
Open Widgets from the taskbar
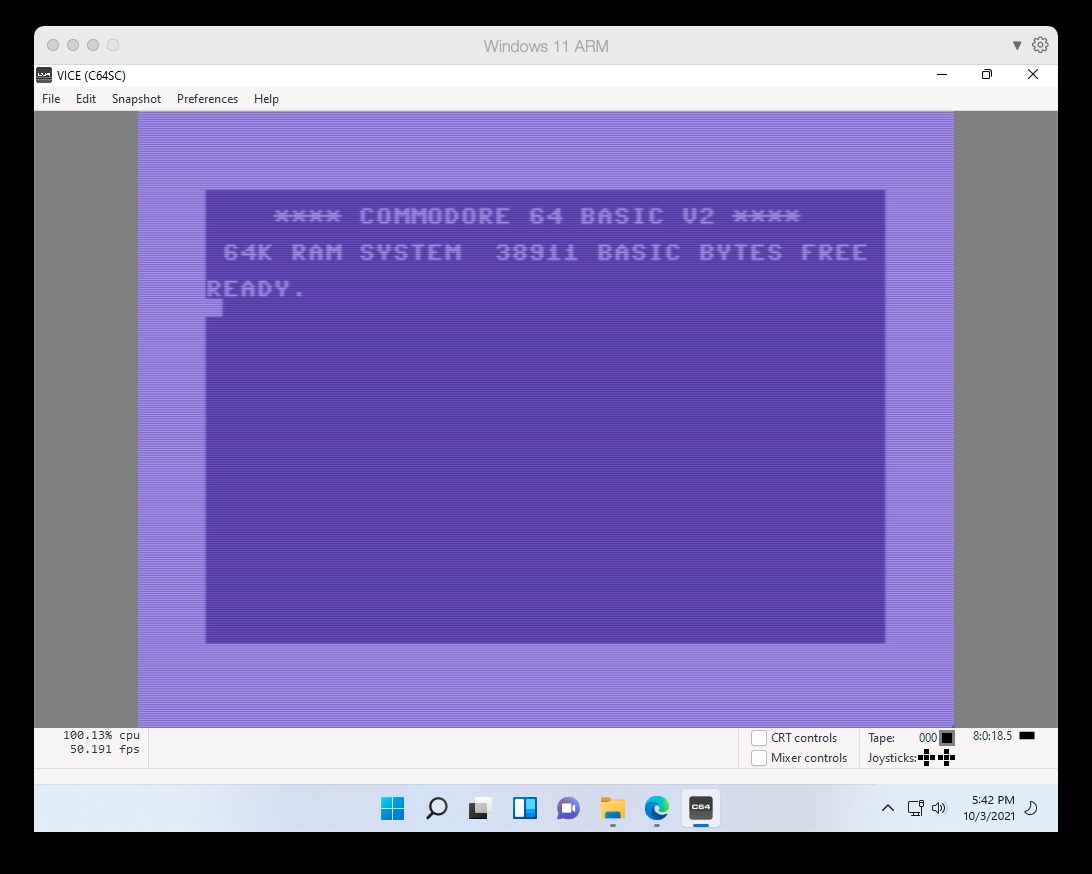point(524,809)
